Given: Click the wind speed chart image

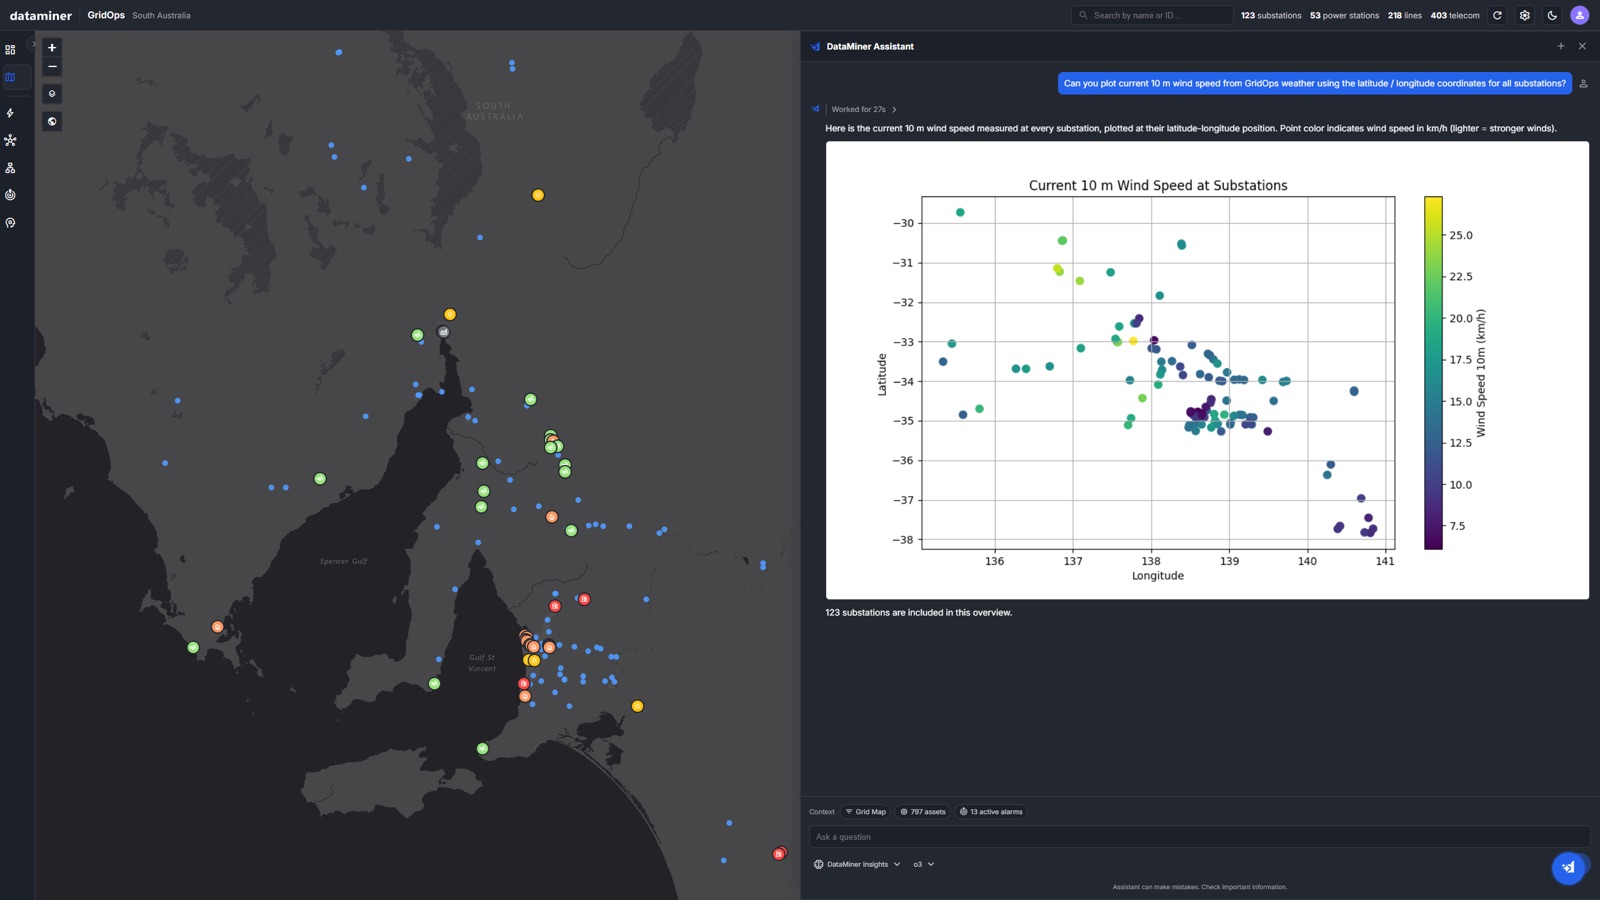Looking at the screenshot, I should (1207, 370).
